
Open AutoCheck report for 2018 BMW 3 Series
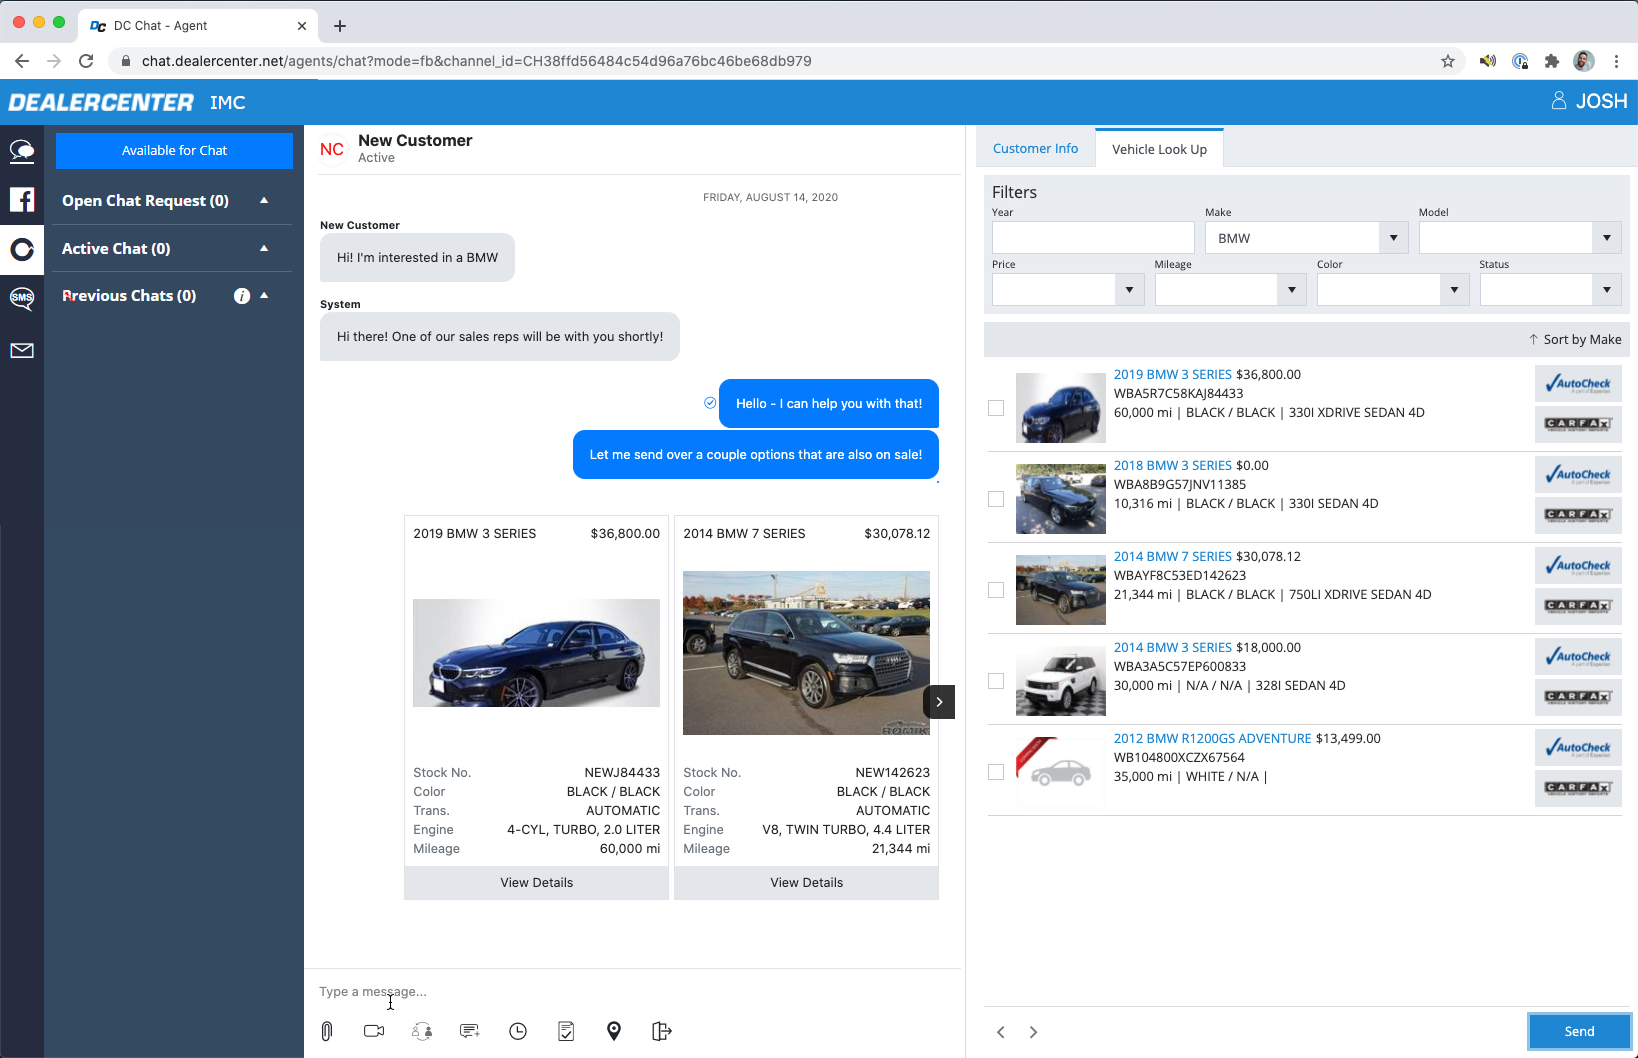pyautogui.click(x=1578, y=475)
